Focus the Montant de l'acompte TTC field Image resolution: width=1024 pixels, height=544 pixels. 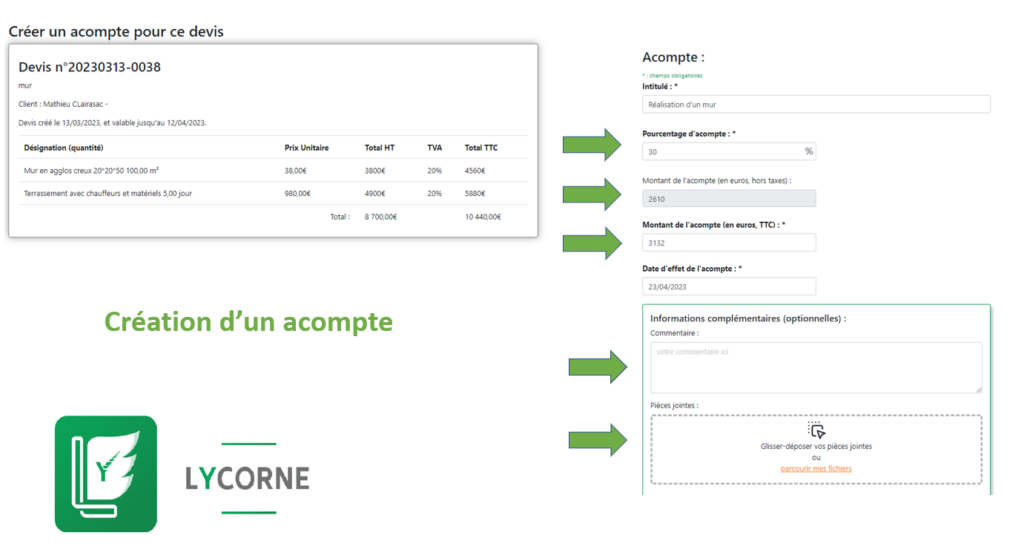(x=729, y=243)
